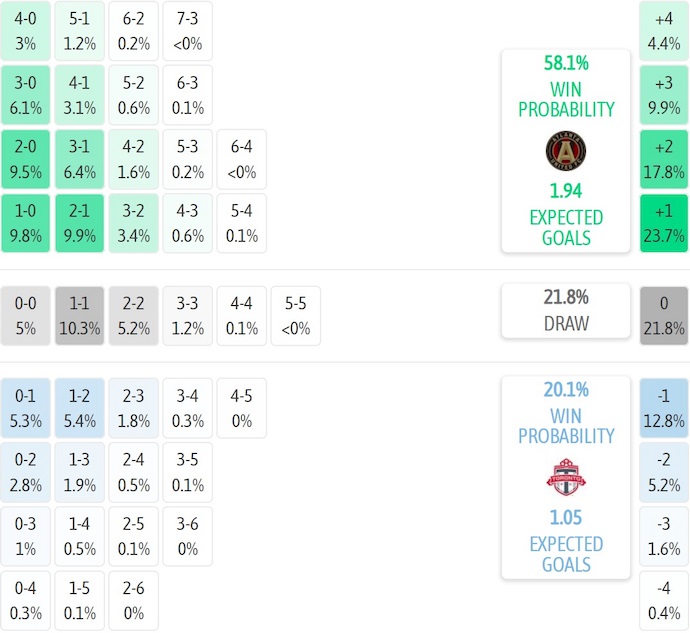Image resolution: width=690 pixels, height=633 pixels.
Task: Click the Toronto FC team logo
Action: [565, 477]
